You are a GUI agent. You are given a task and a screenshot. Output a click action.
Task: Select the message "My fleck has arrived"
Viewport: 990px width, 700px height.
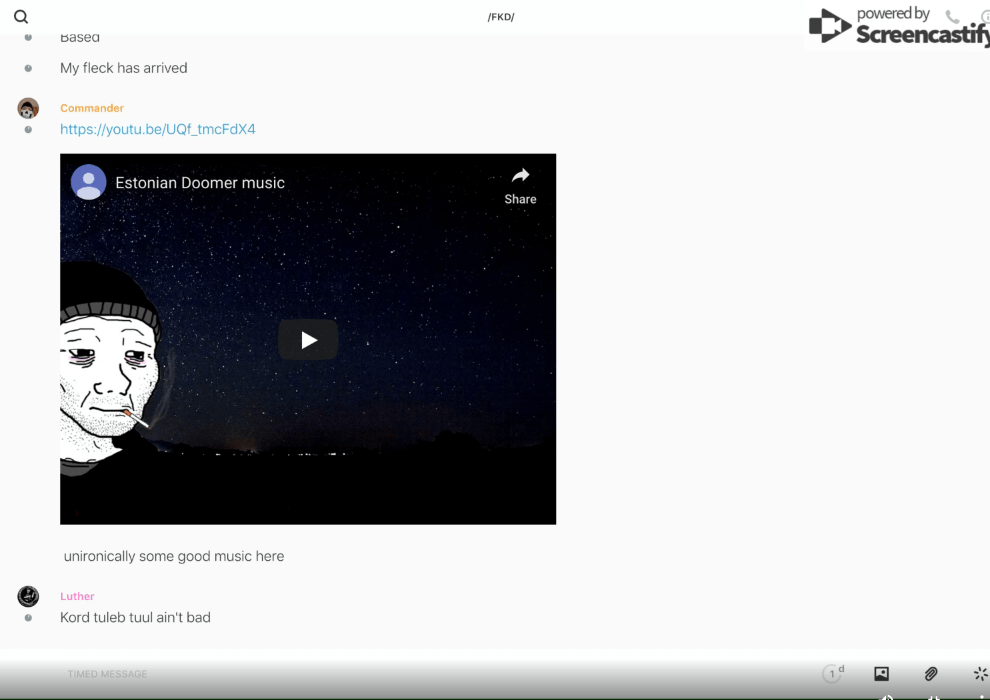pyautogui.click(x=124, y=68)
